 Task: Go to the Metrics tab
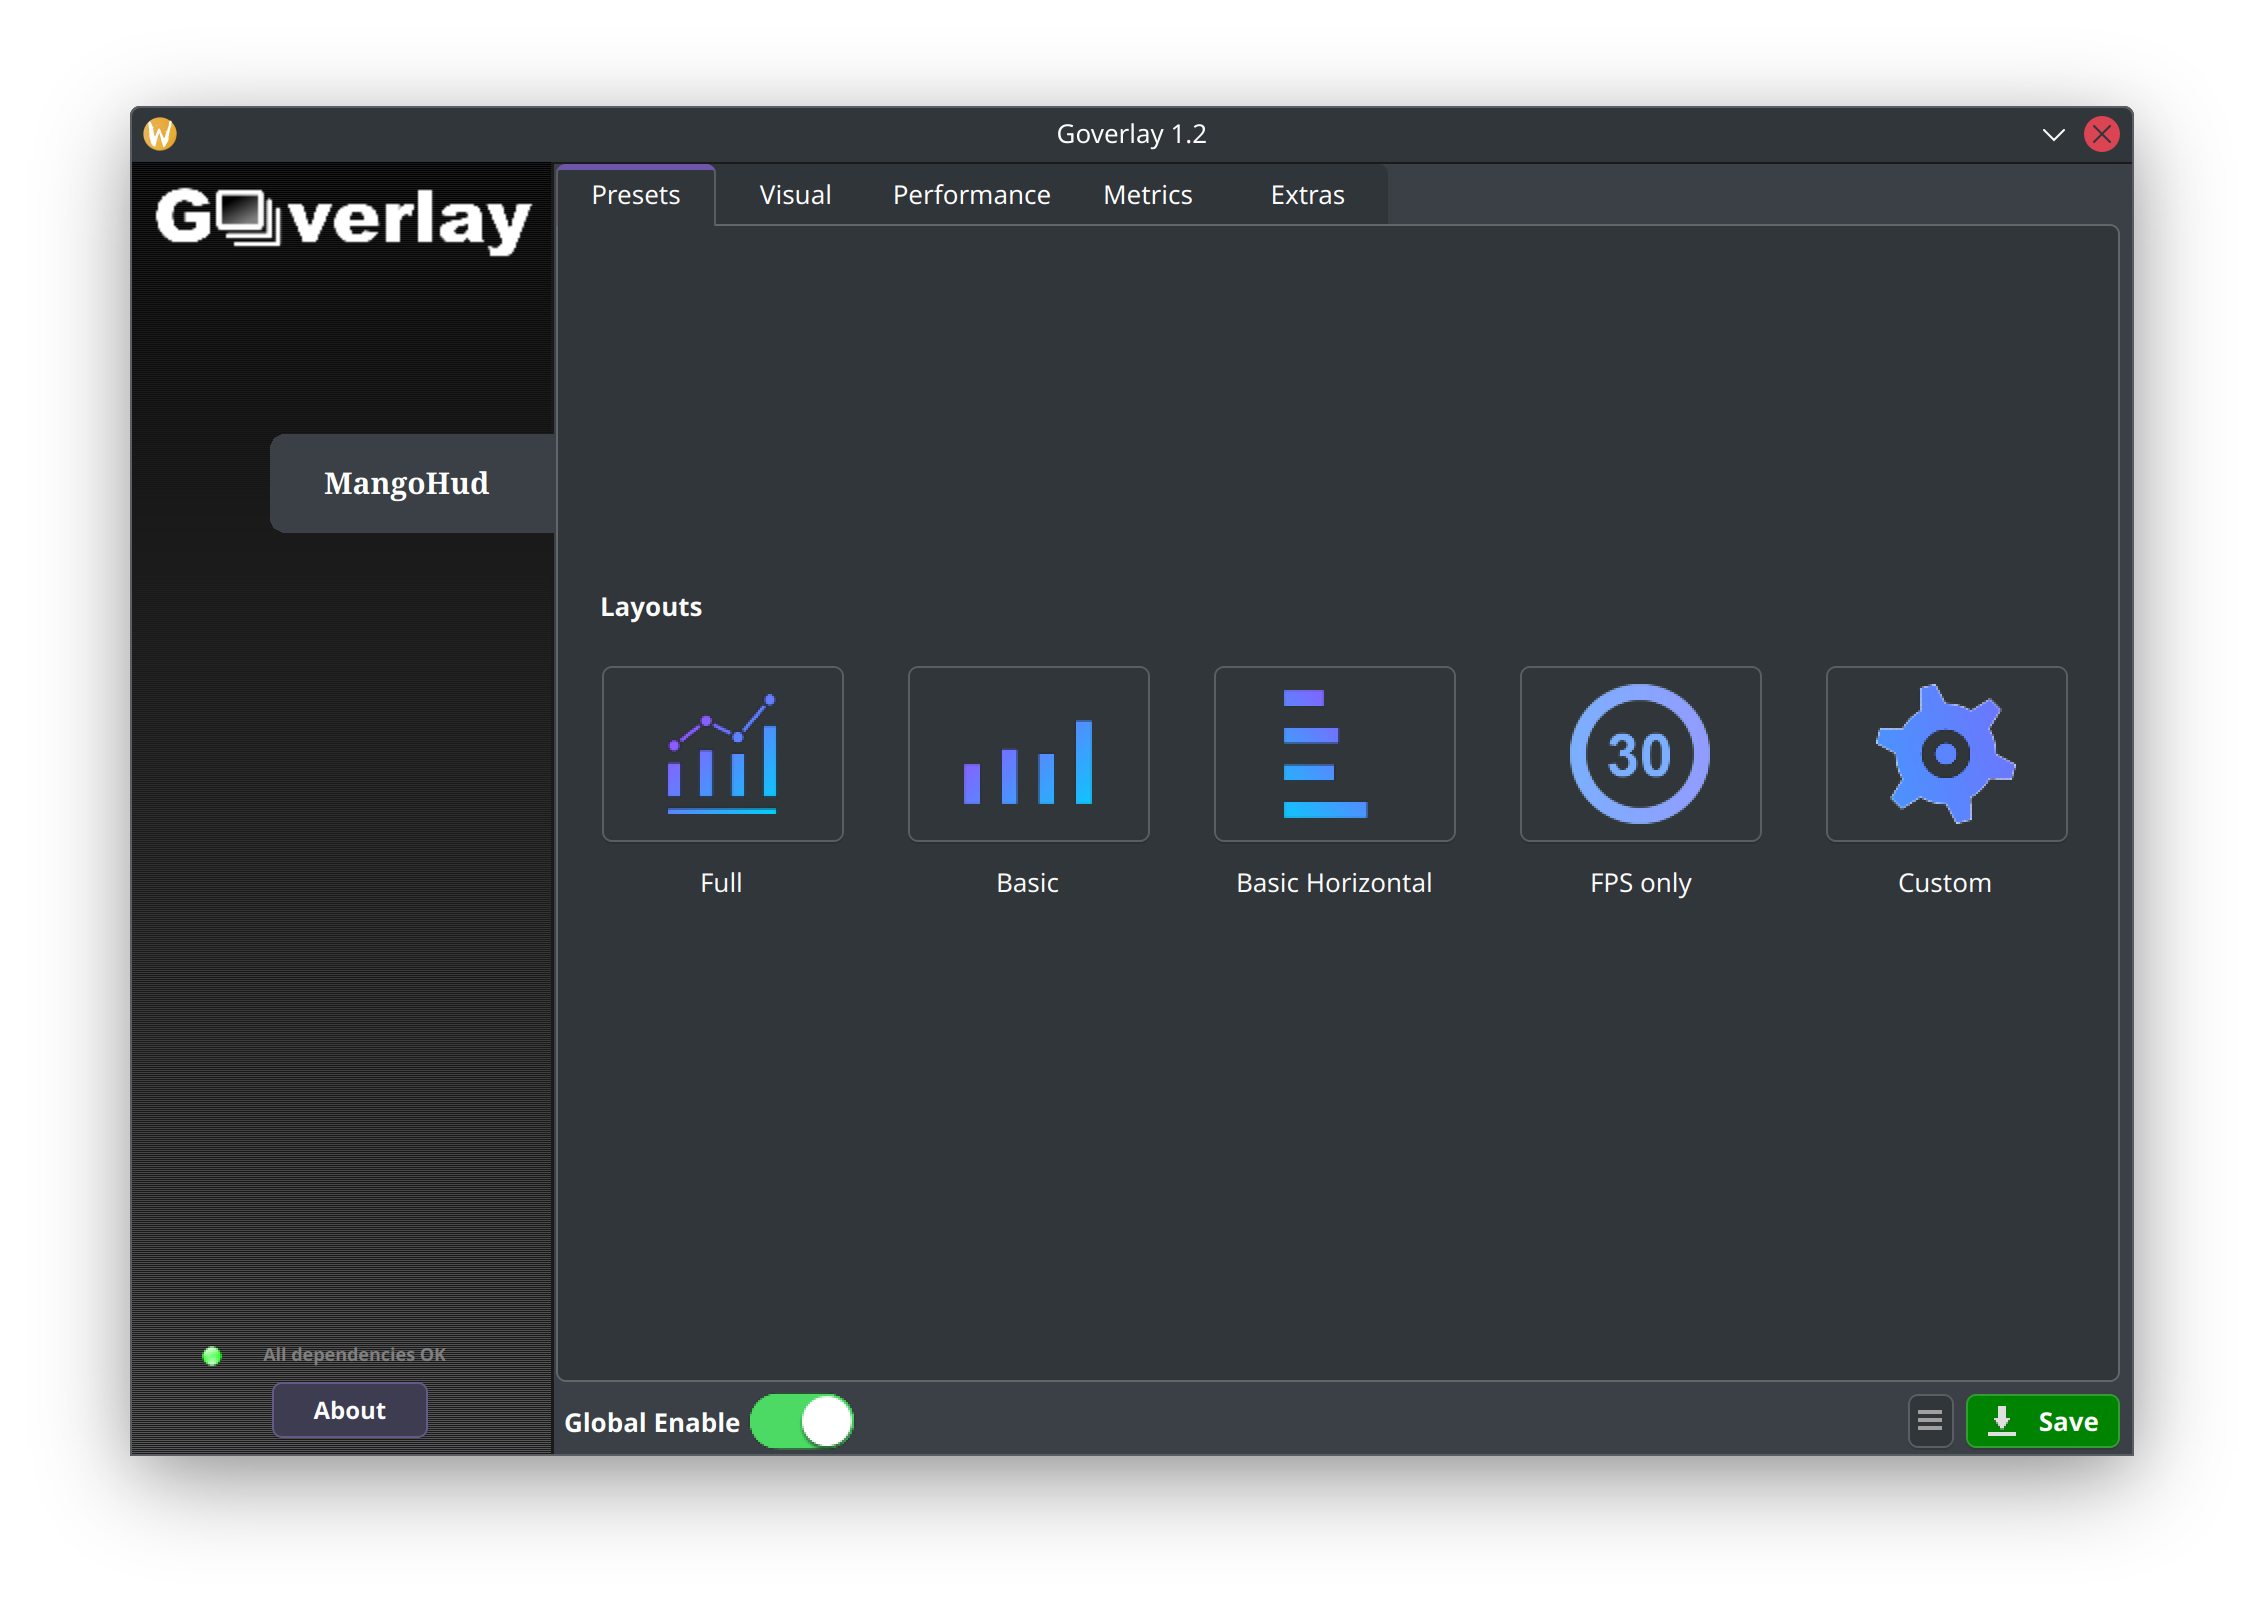(x=1147, y=195)
